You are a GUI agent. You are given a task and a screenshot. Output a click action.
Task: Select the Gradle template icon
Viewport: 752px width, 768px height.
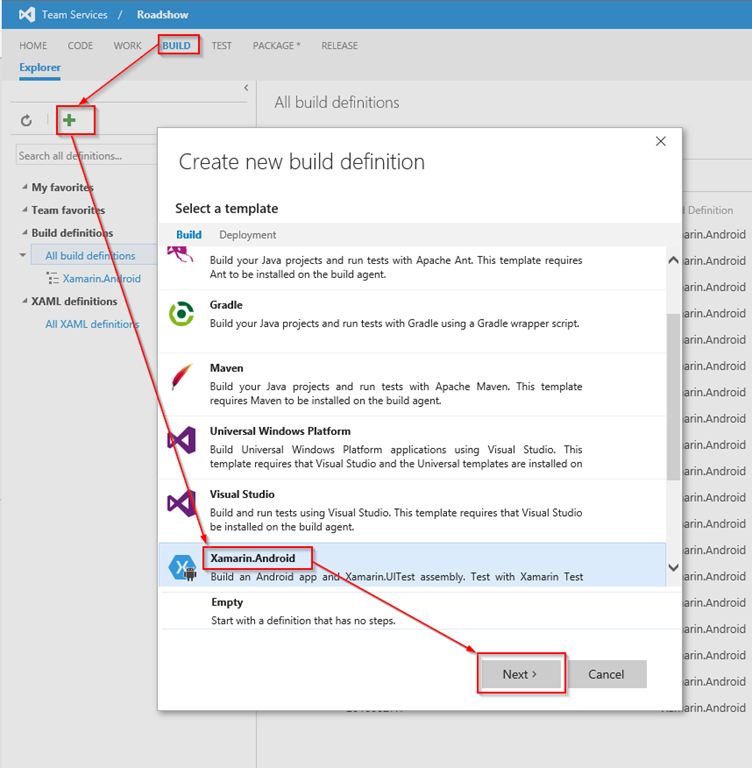tap(181, 314)
